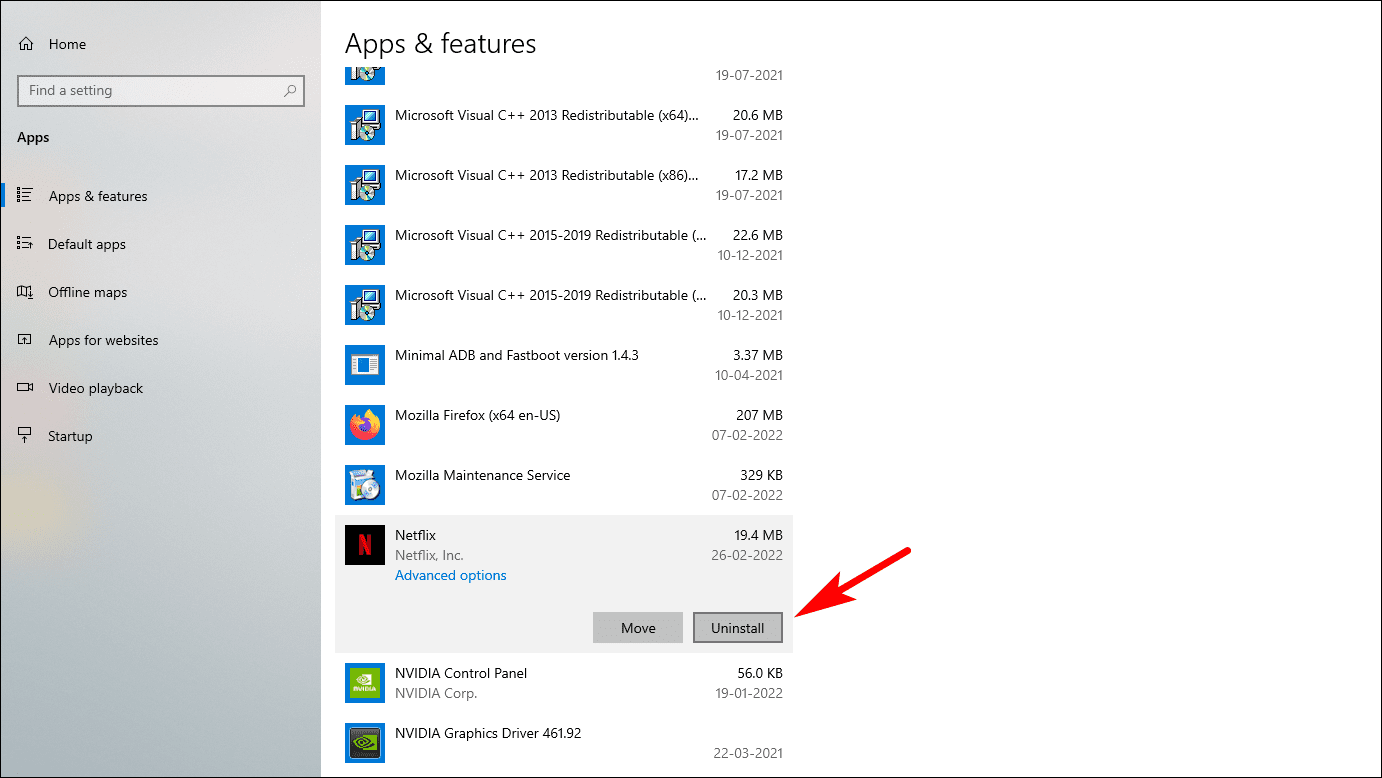Open the Apps & features section
Screen dimensions: 1382x778
click(x=160, y=196)
